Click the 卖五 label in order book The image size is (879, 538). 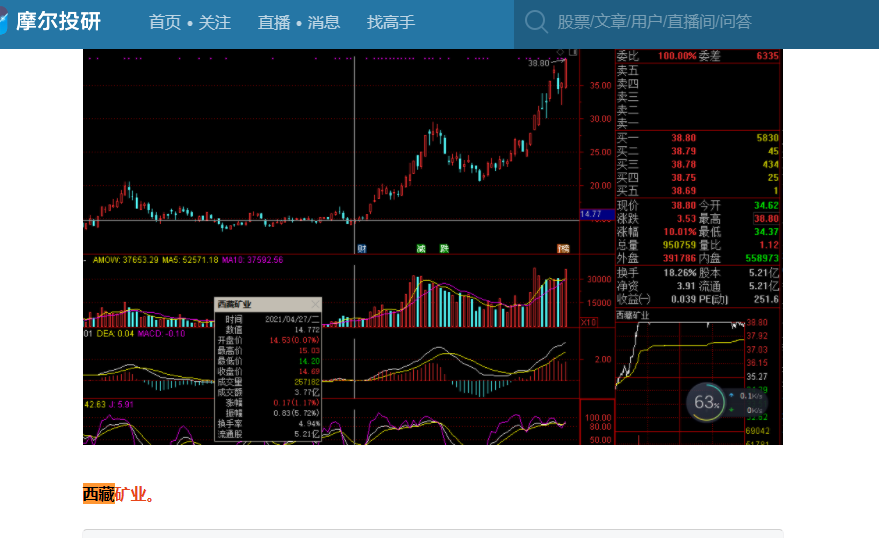[627, 71]
